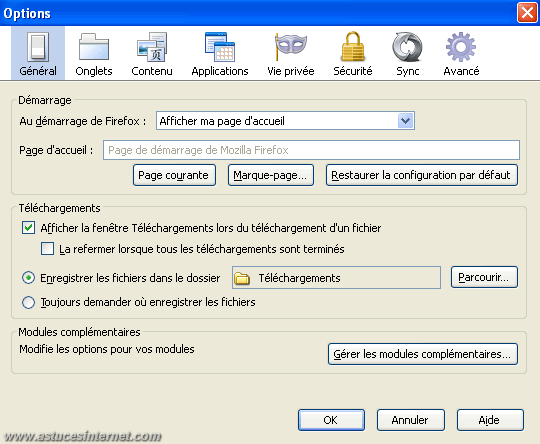540x444 pixels.
Task: Enable La refermer lorsque téléchargements terminés
Action: (48, 249)
